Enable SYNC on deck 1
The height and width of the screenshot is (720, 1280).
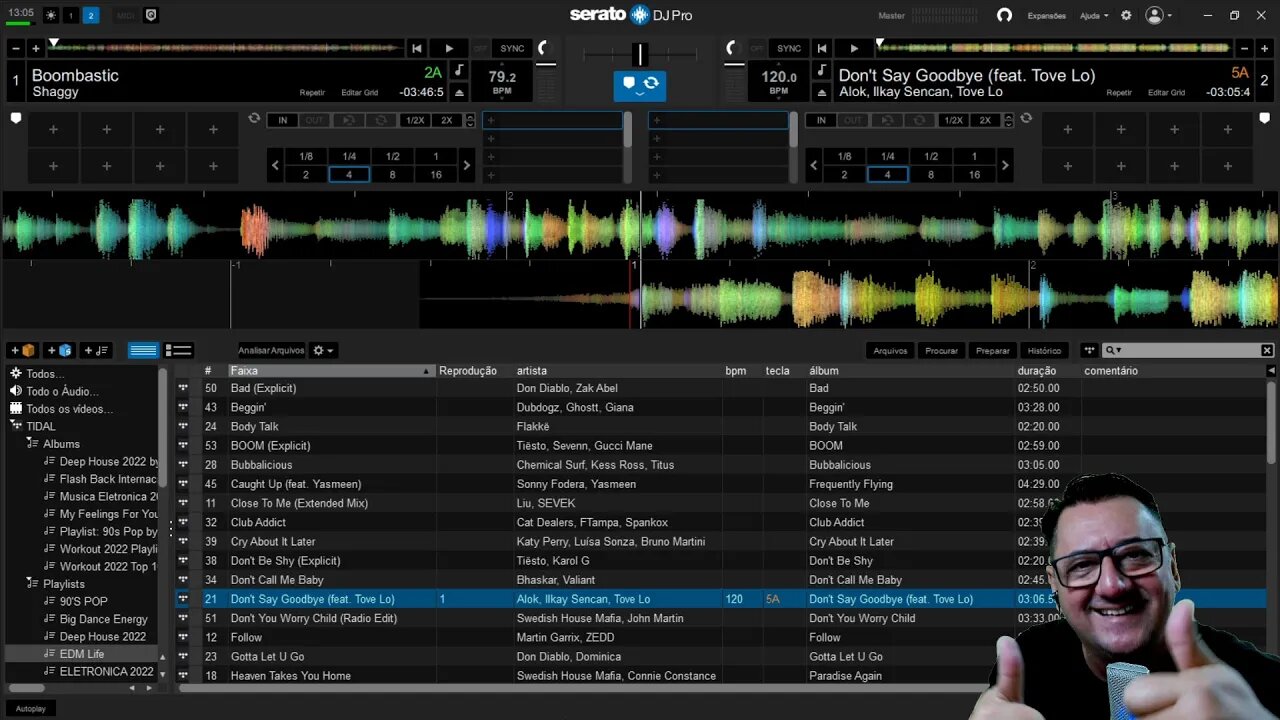[x=512, y=48]
